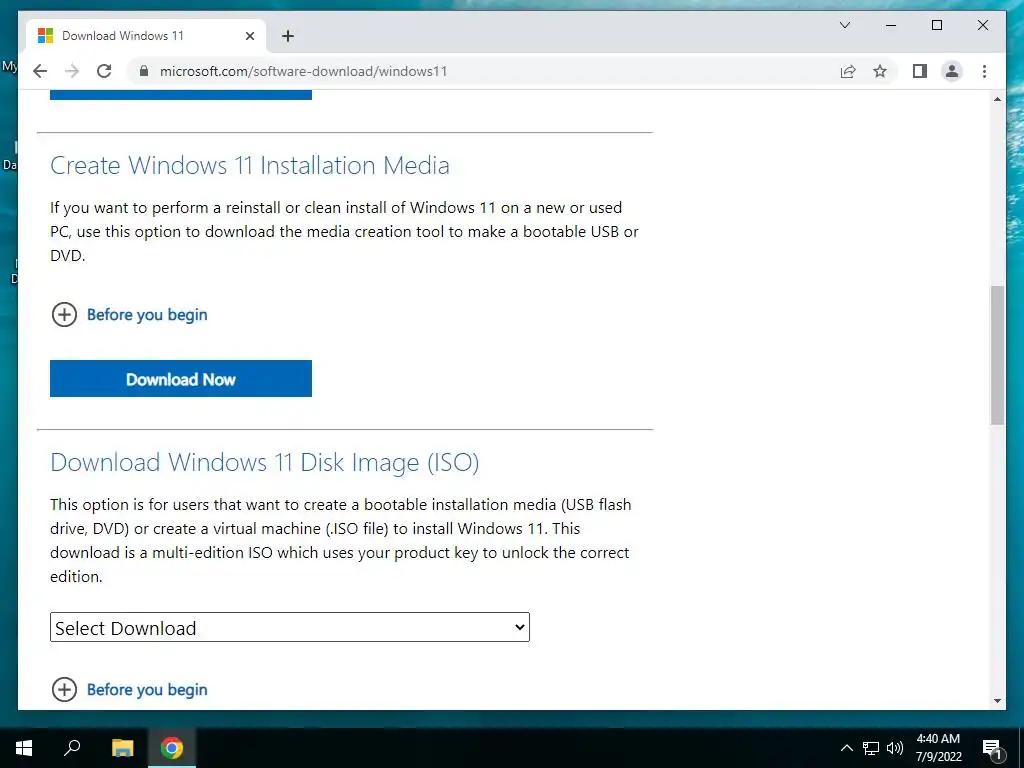This screenshot has height=768, width=1024.
Task: Close the Download Windows 11 tab
Action: pos(249,36)
